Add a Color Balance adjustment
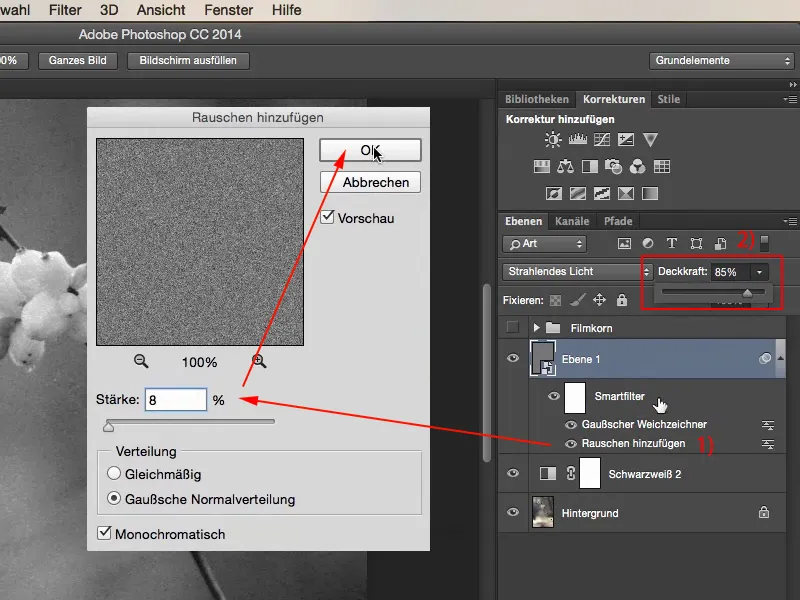This screenshot has height=600, width=800. pos(565,166)
